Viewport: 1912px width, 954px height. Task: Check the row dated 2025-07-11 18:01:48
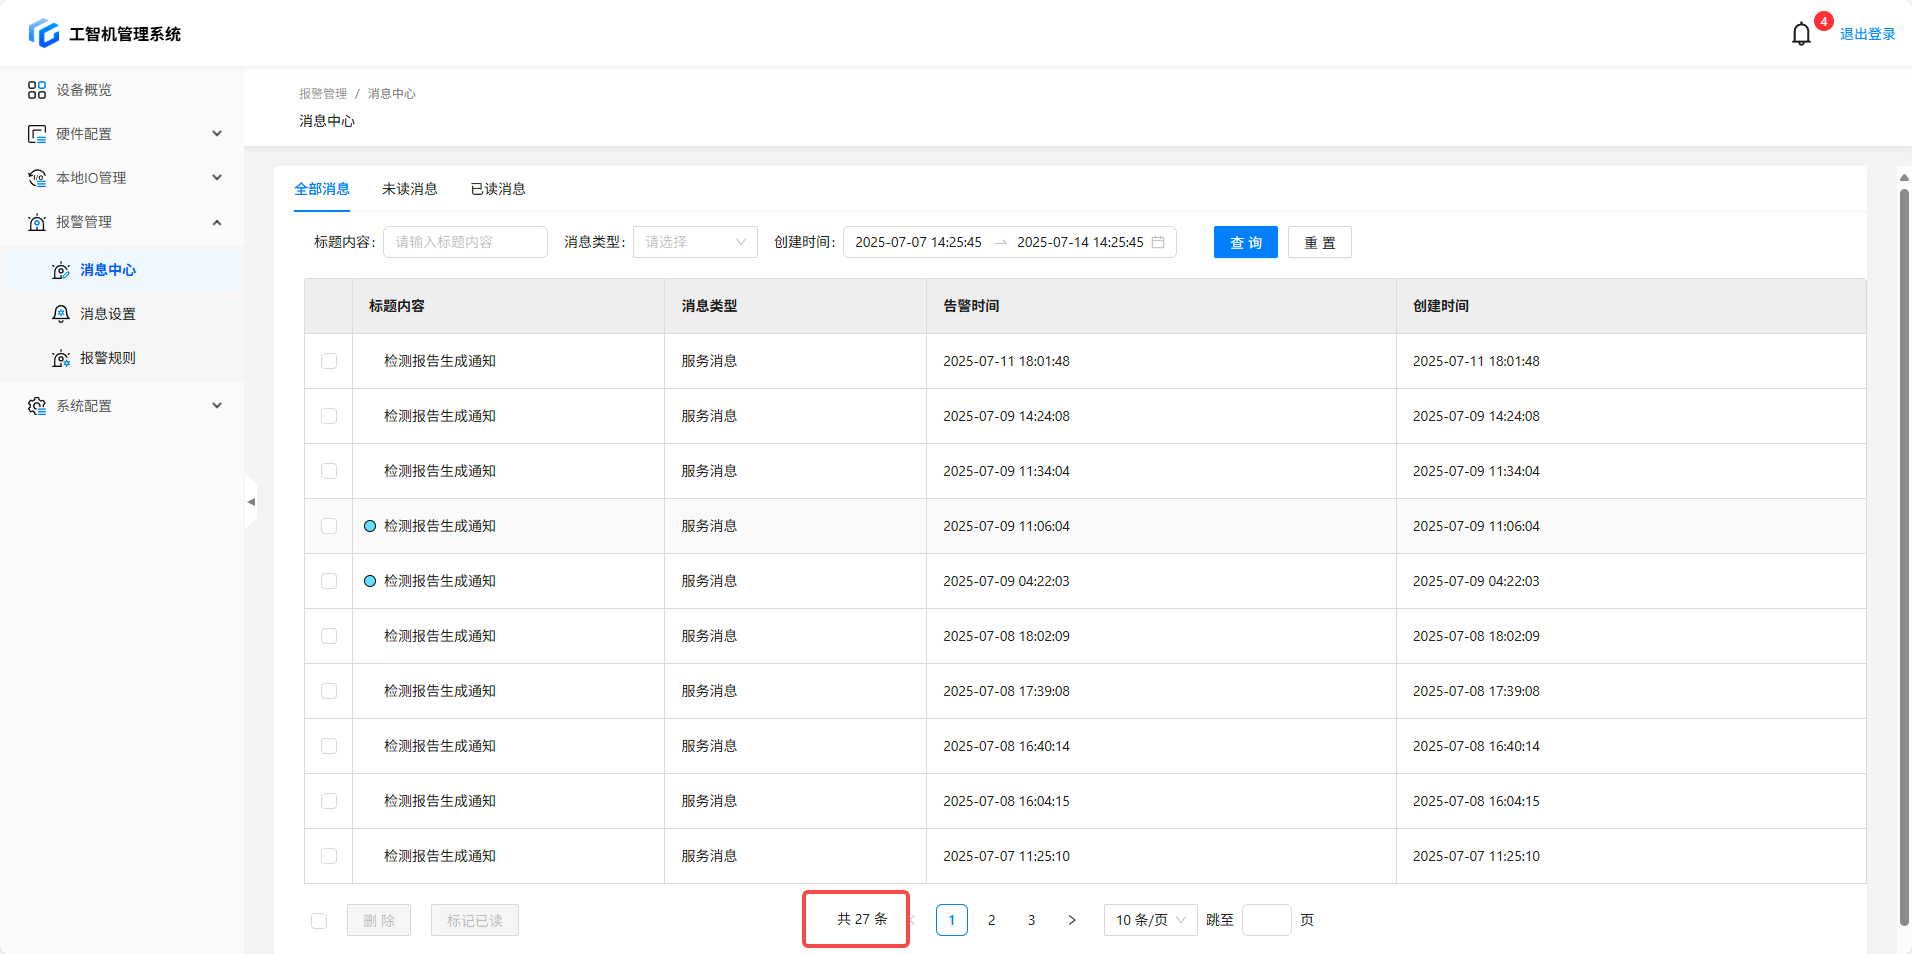(329, 361)
